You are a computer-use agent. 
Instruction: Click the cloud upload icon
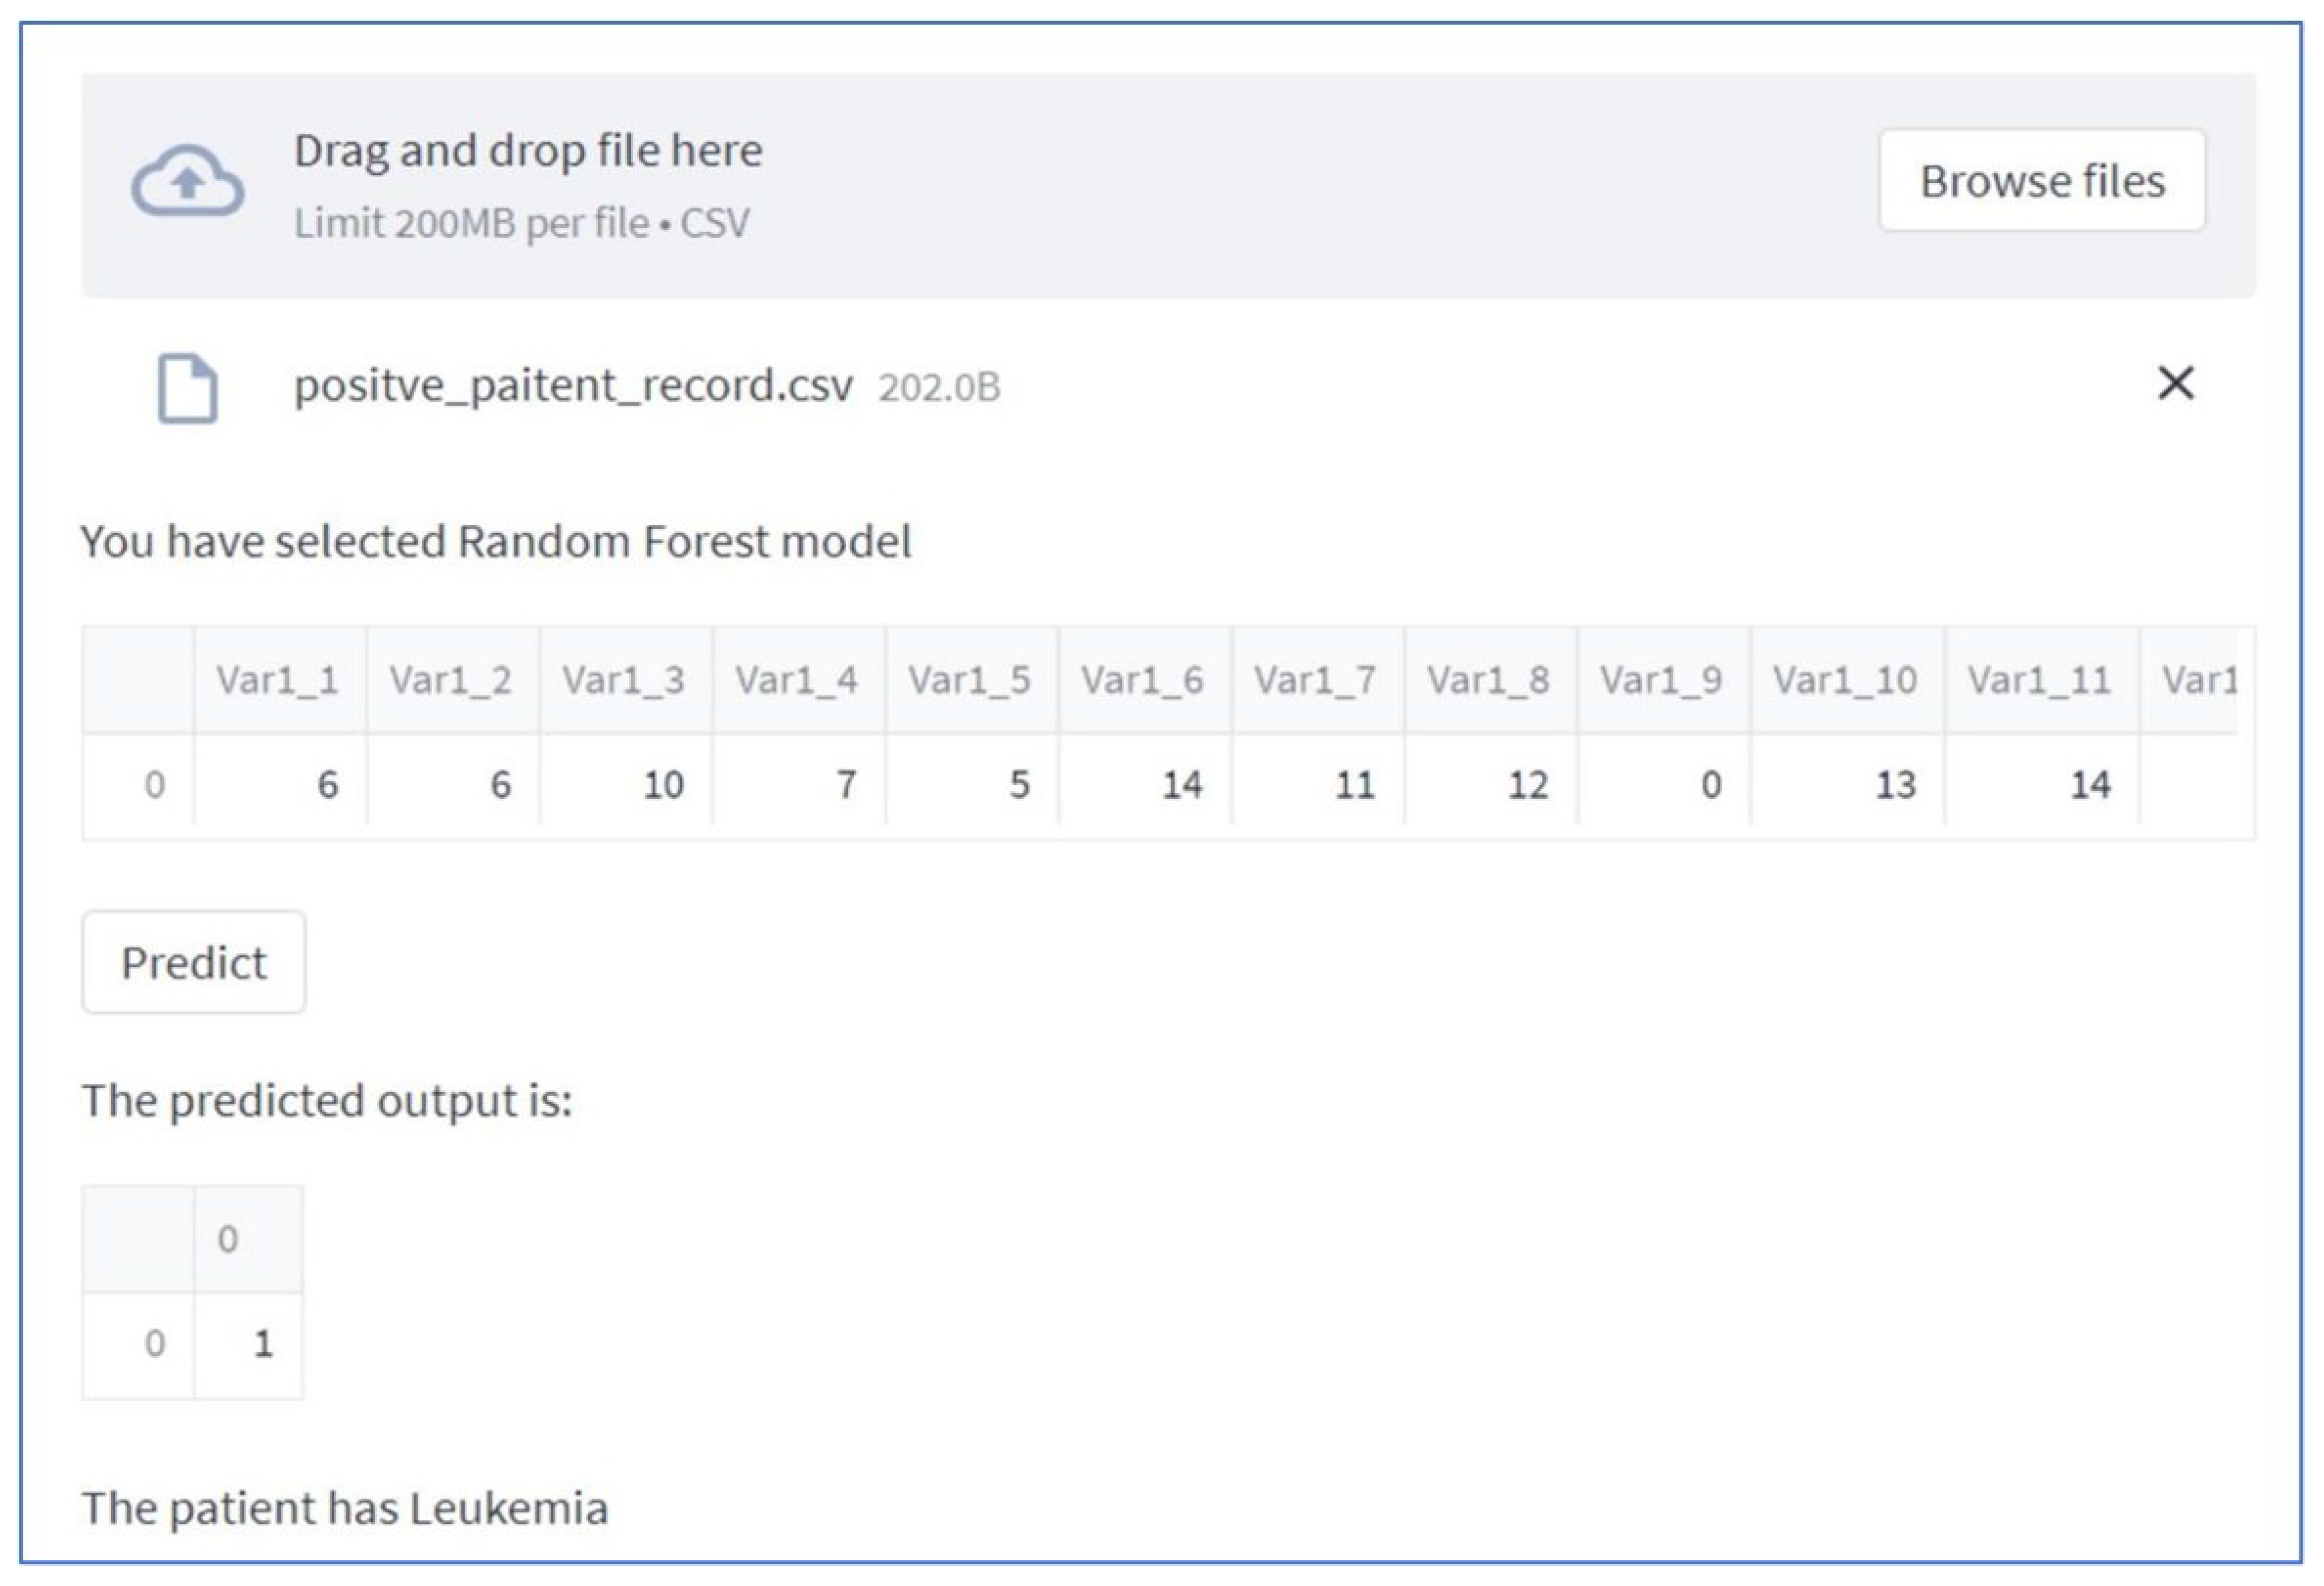[x=187, y=181]
